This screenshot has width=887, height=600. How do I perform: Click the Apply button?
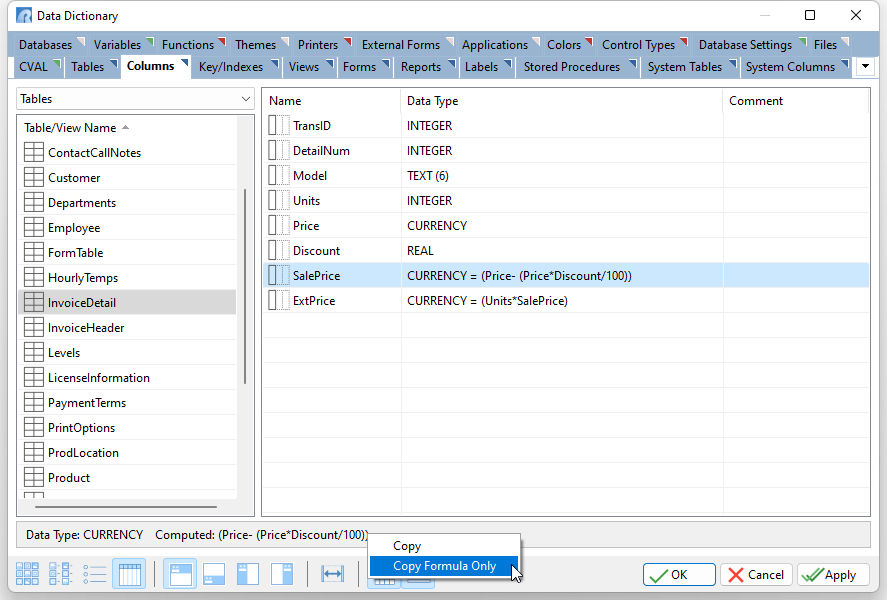click(x=833, y=575)
